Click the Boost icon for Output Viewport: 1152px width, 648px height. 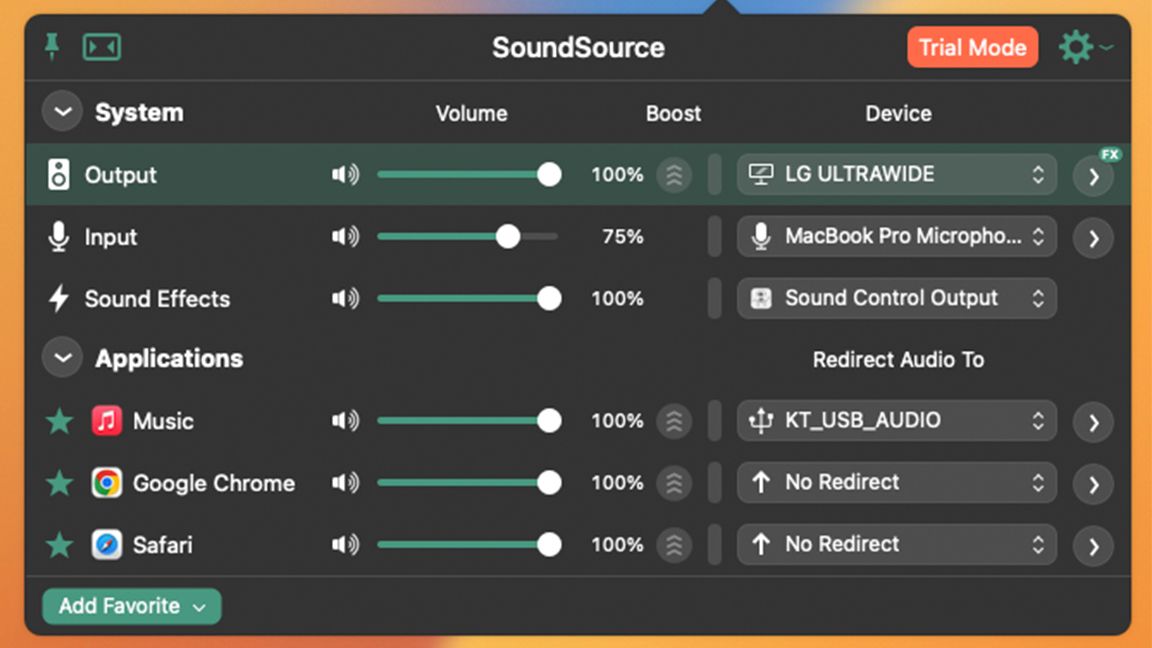pyautogui.click(x=674, y=175)
